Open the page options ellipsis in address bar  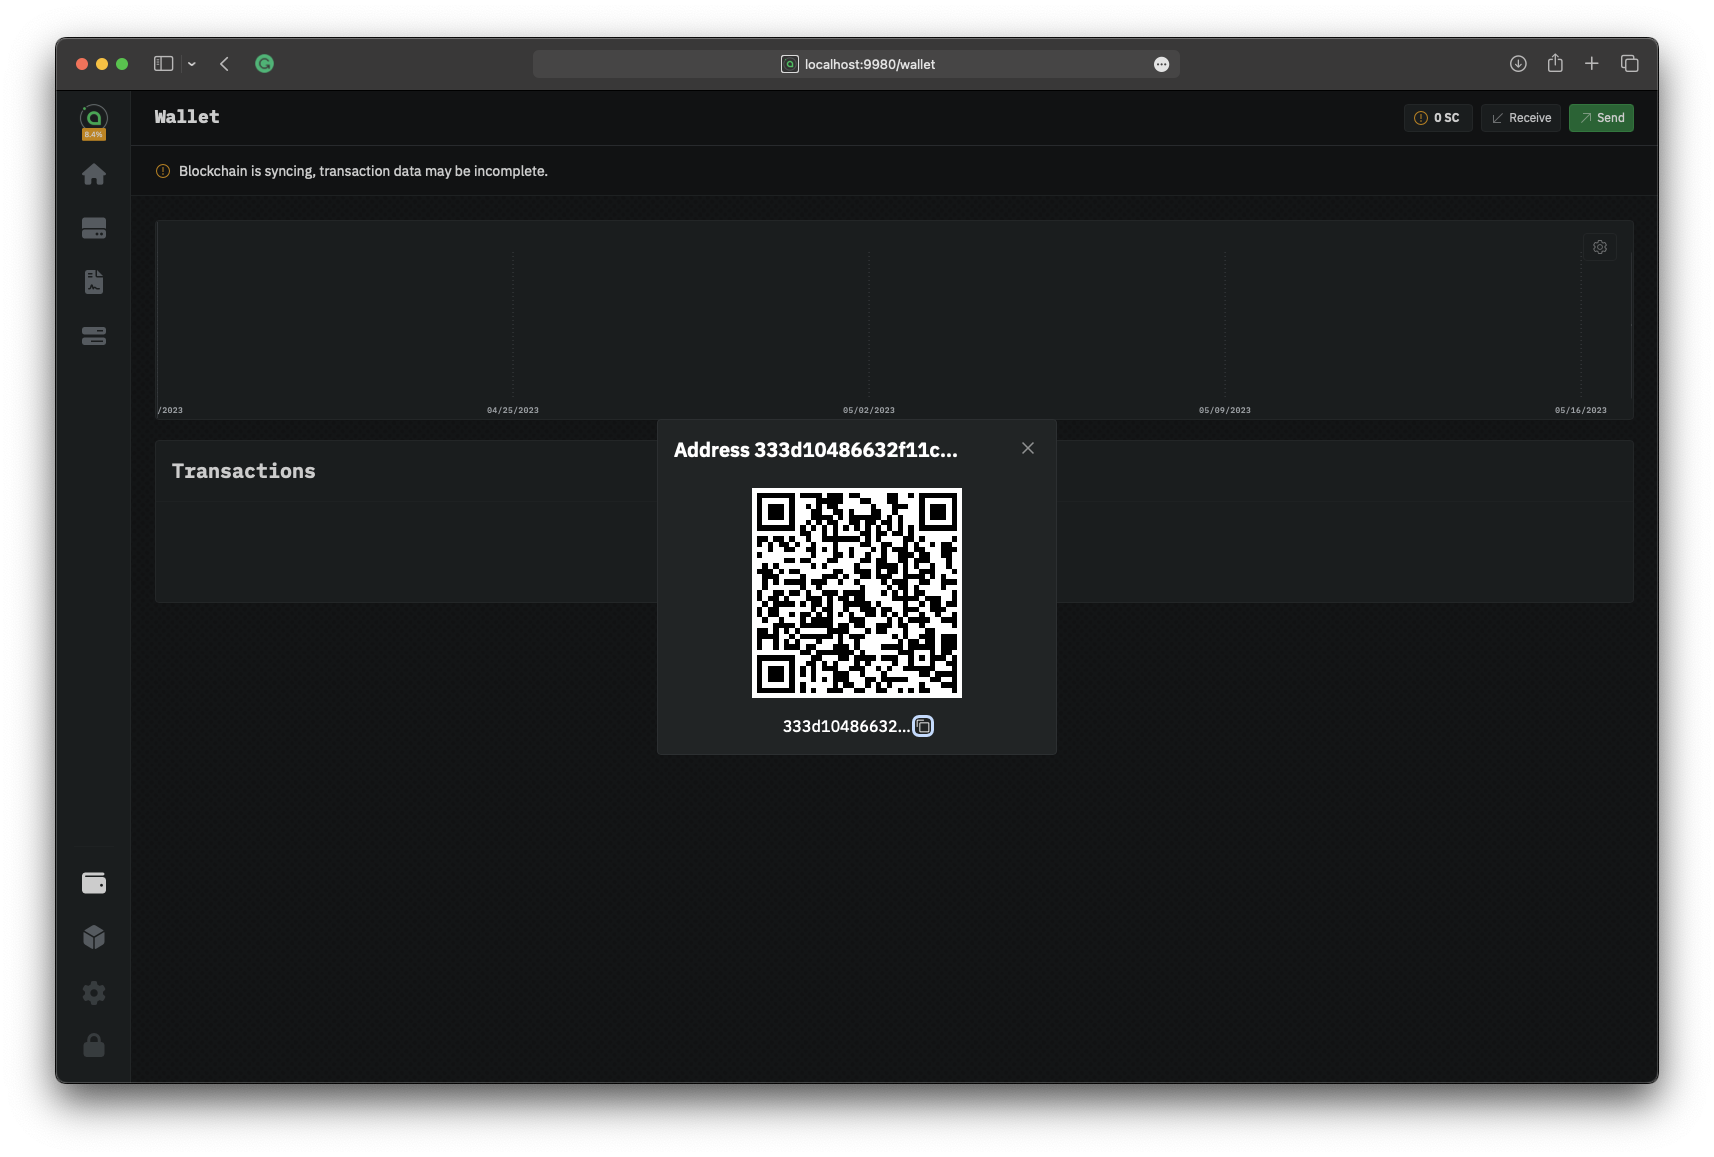point(1161,64)
